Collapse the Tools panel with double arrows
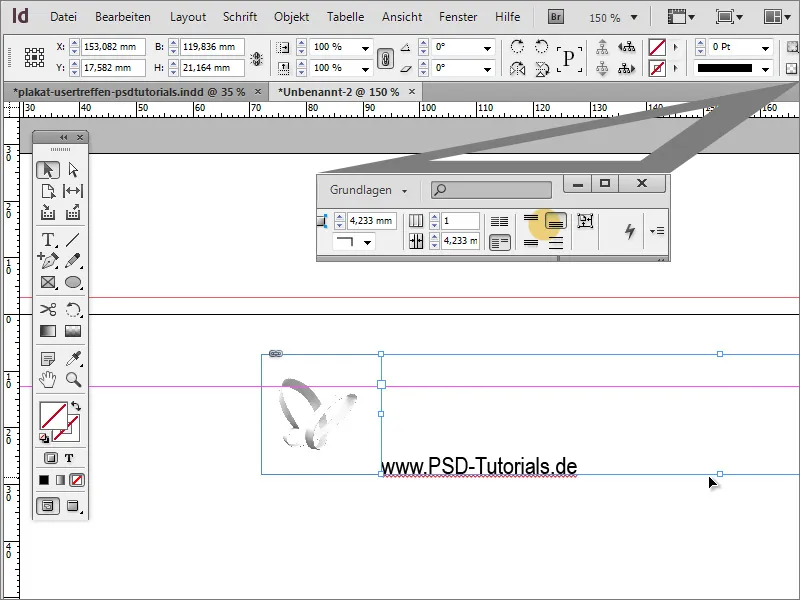Image resolution: width=800 pixels, height=600 pixels. tap(66, 136)
